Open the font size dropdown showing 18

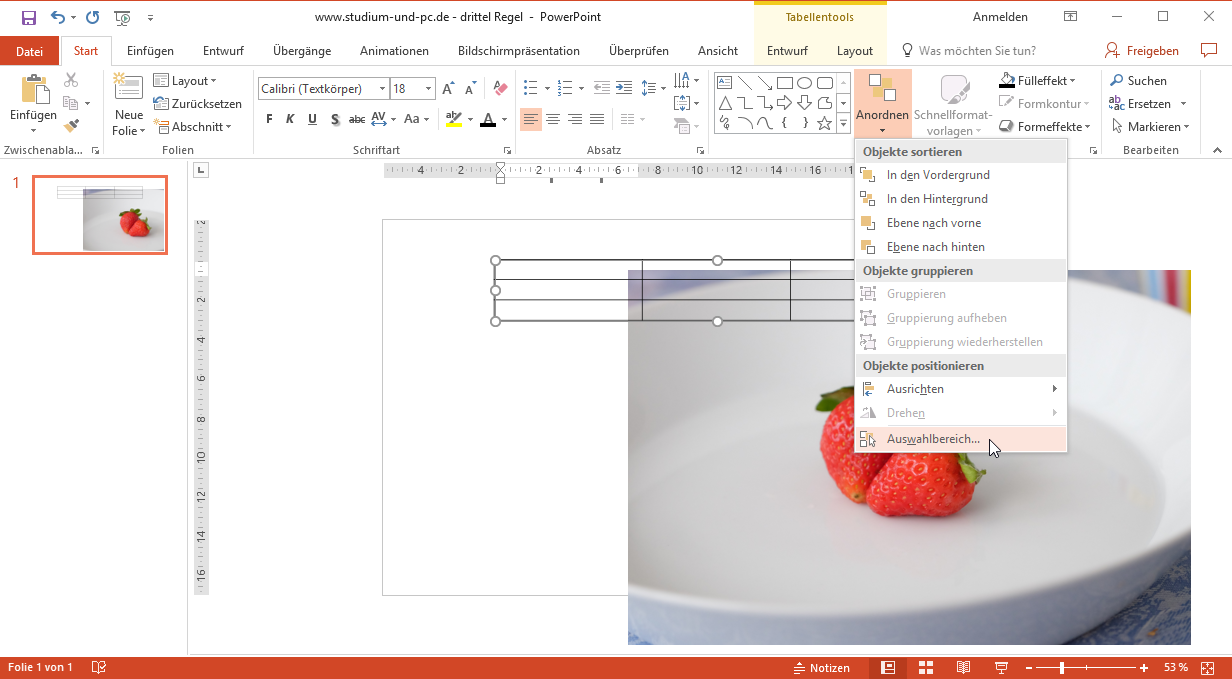pos(428,89)
